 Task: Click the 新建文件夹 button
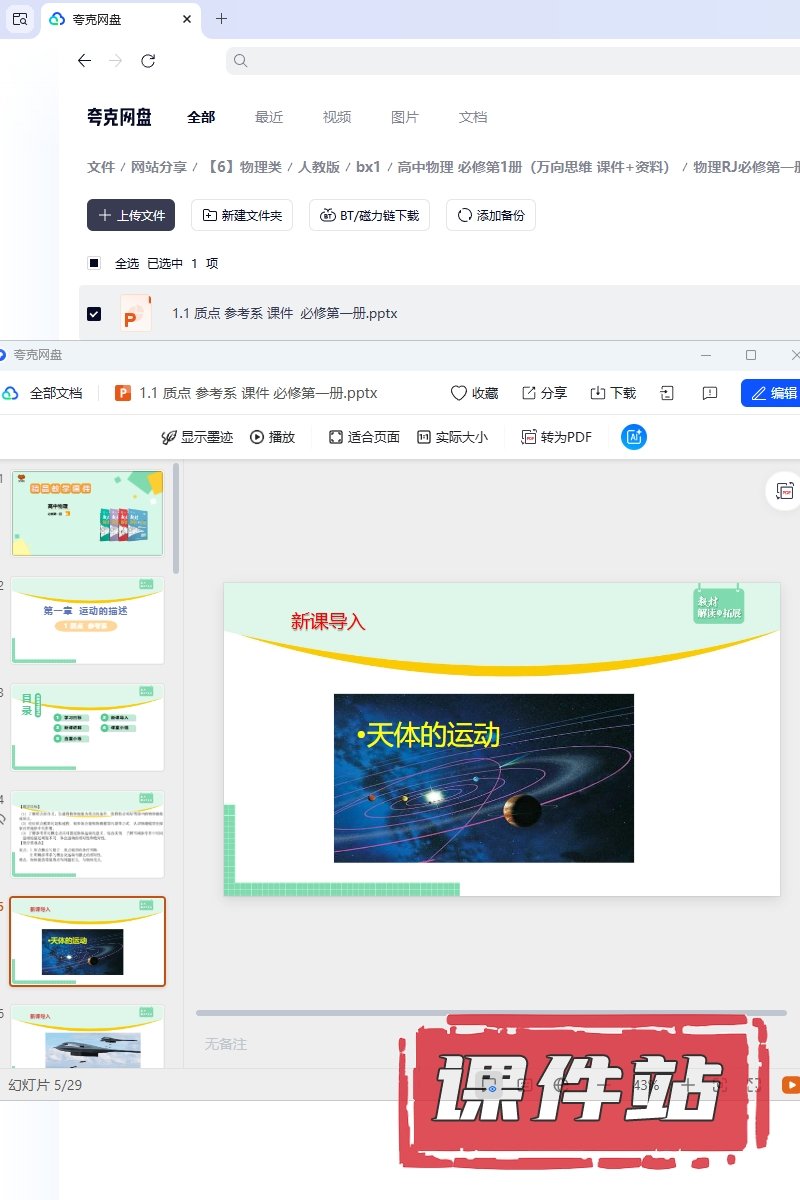[242, 215]
